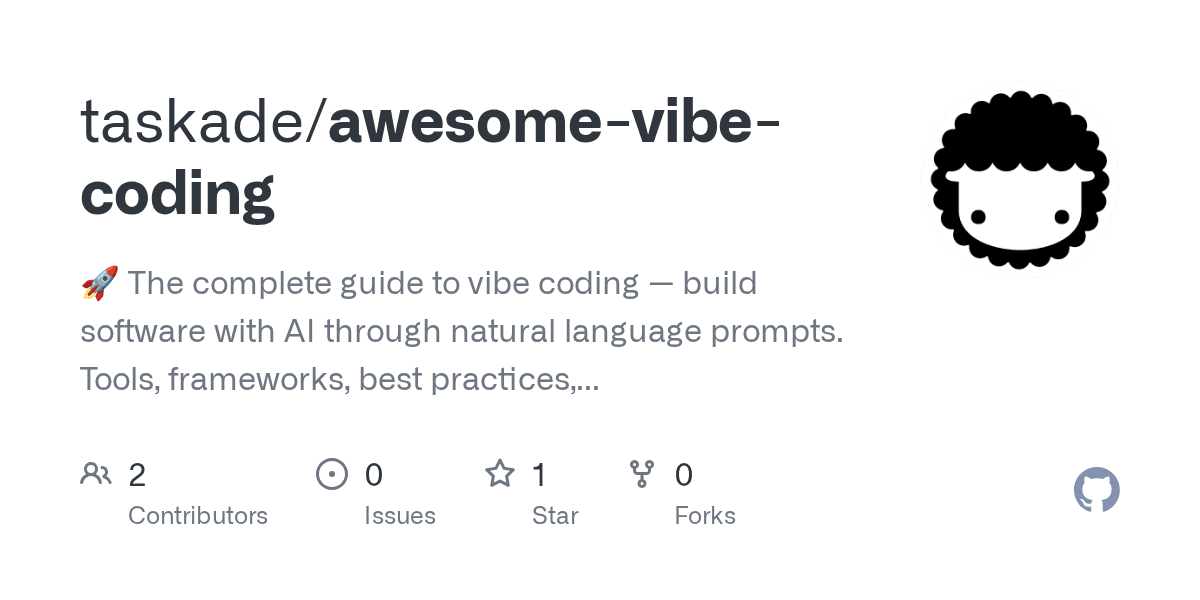Click the Contributors people icon
1200x600 pixels.
pos(96,474)
